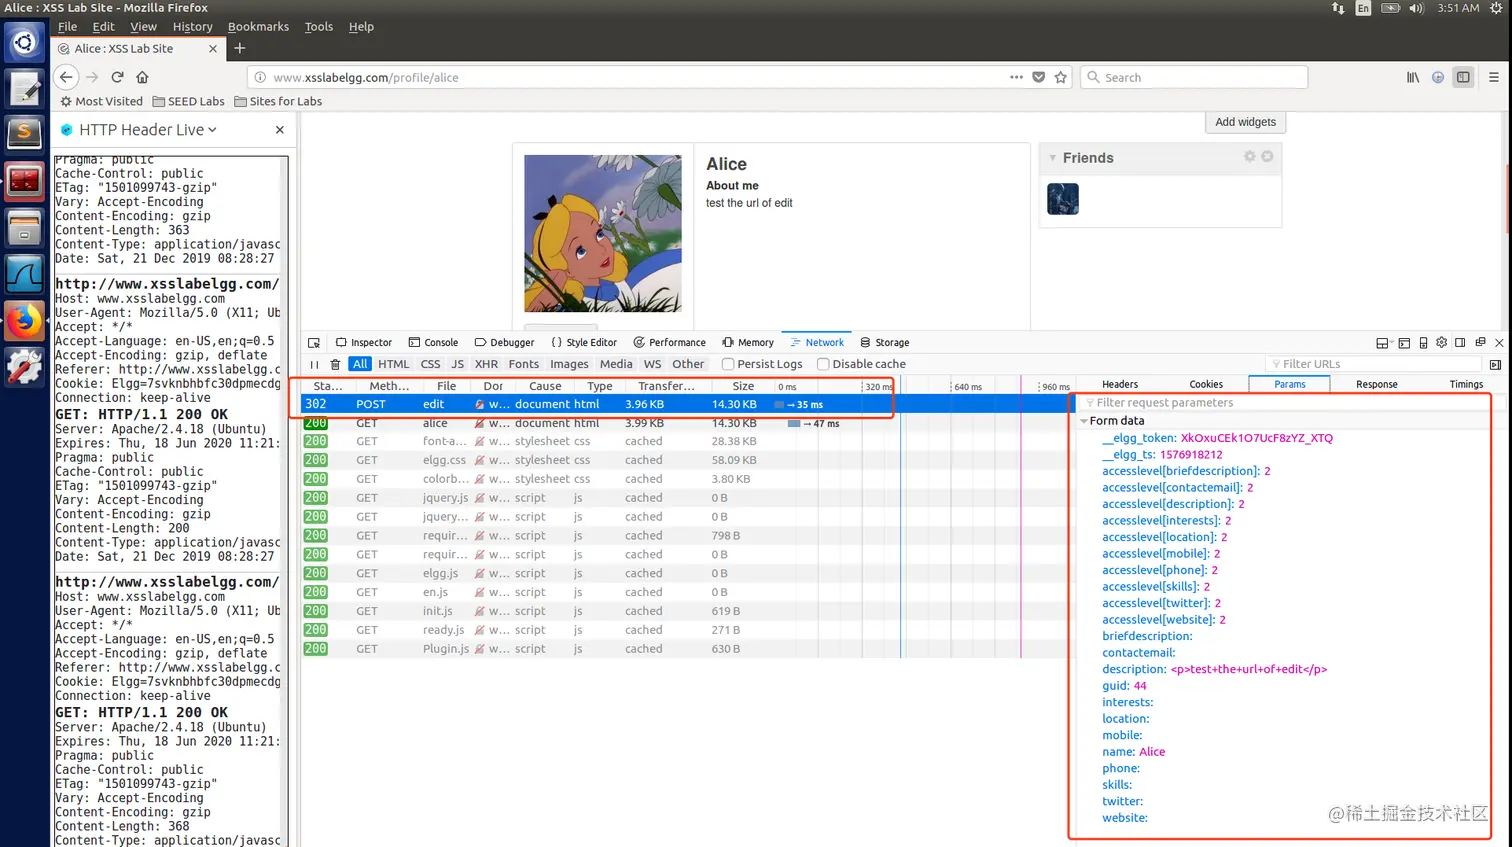The image size is (1512, 847).
Task: Open the History menu
Action: [x=192, y=27]
